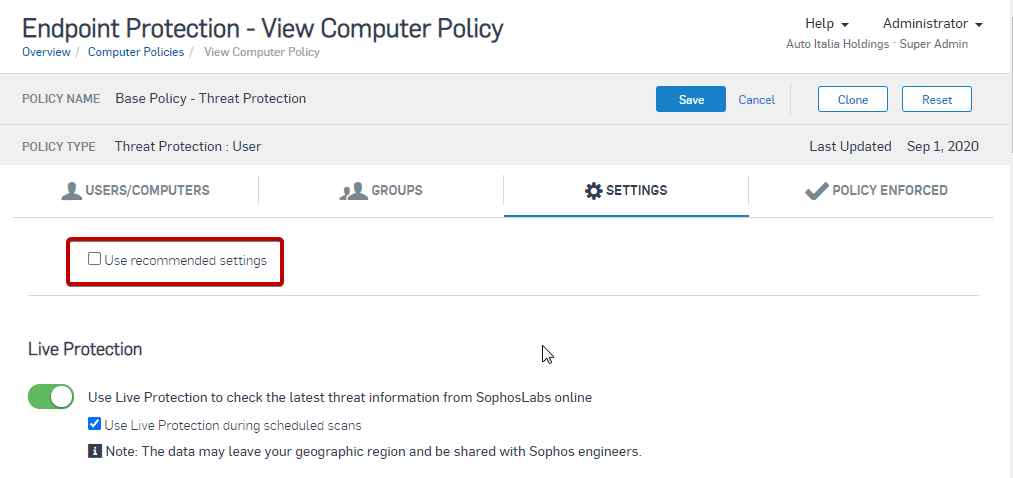The image size is (1013, 478).
Task: Click the Cancel link
Action: coord(756,100)
